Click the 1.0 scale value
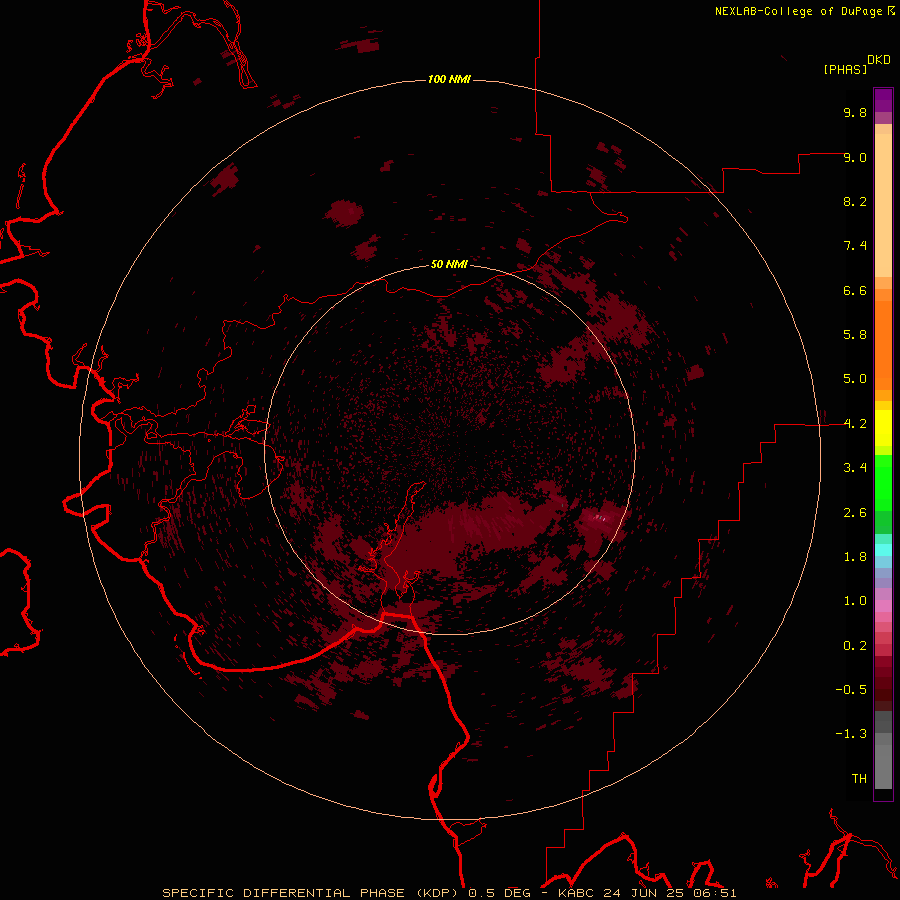The image size is (900, 900). pyautogui.click(x=855, y=601)
